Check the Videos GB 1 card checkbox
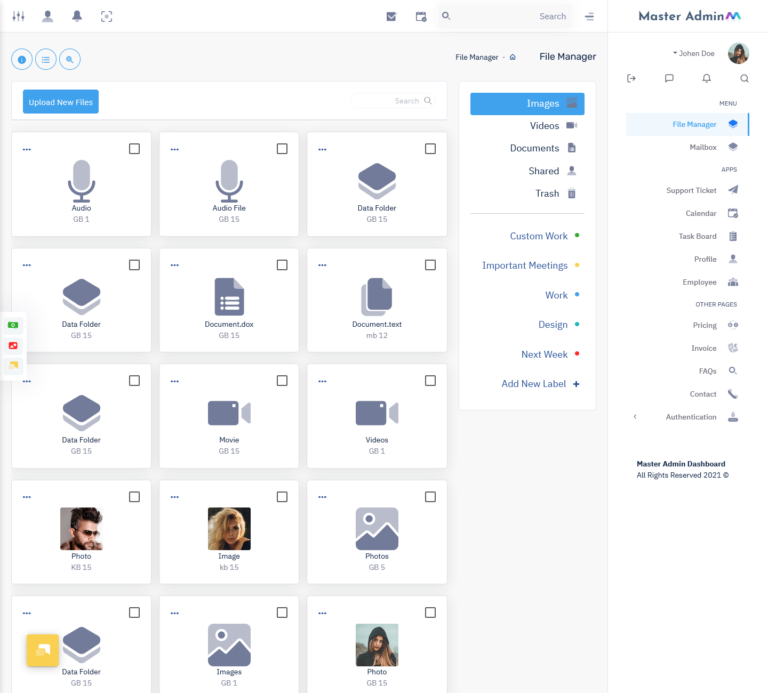The image size is (768, 693). point(430,381)
